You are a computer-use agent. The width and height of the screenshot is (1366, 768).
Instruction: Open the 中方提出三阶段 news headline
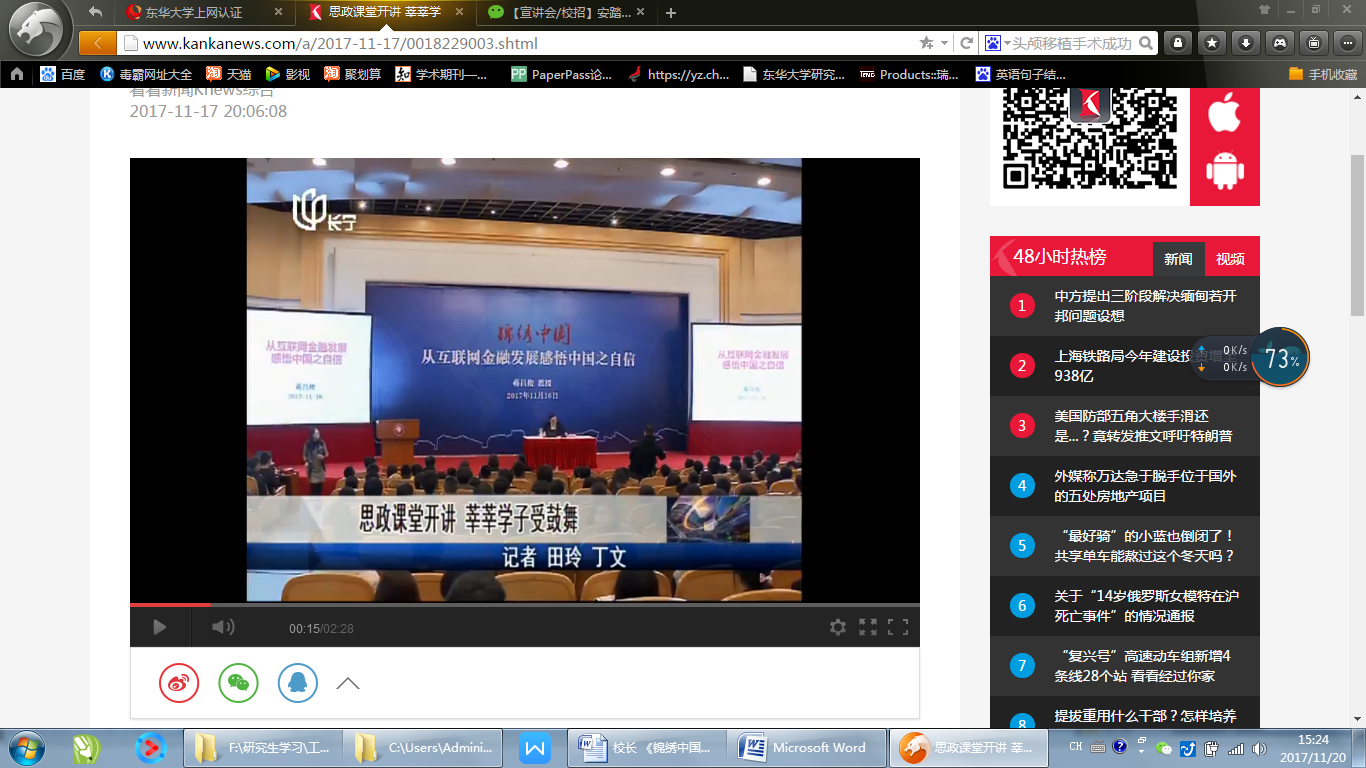(x=1145, y=306)
